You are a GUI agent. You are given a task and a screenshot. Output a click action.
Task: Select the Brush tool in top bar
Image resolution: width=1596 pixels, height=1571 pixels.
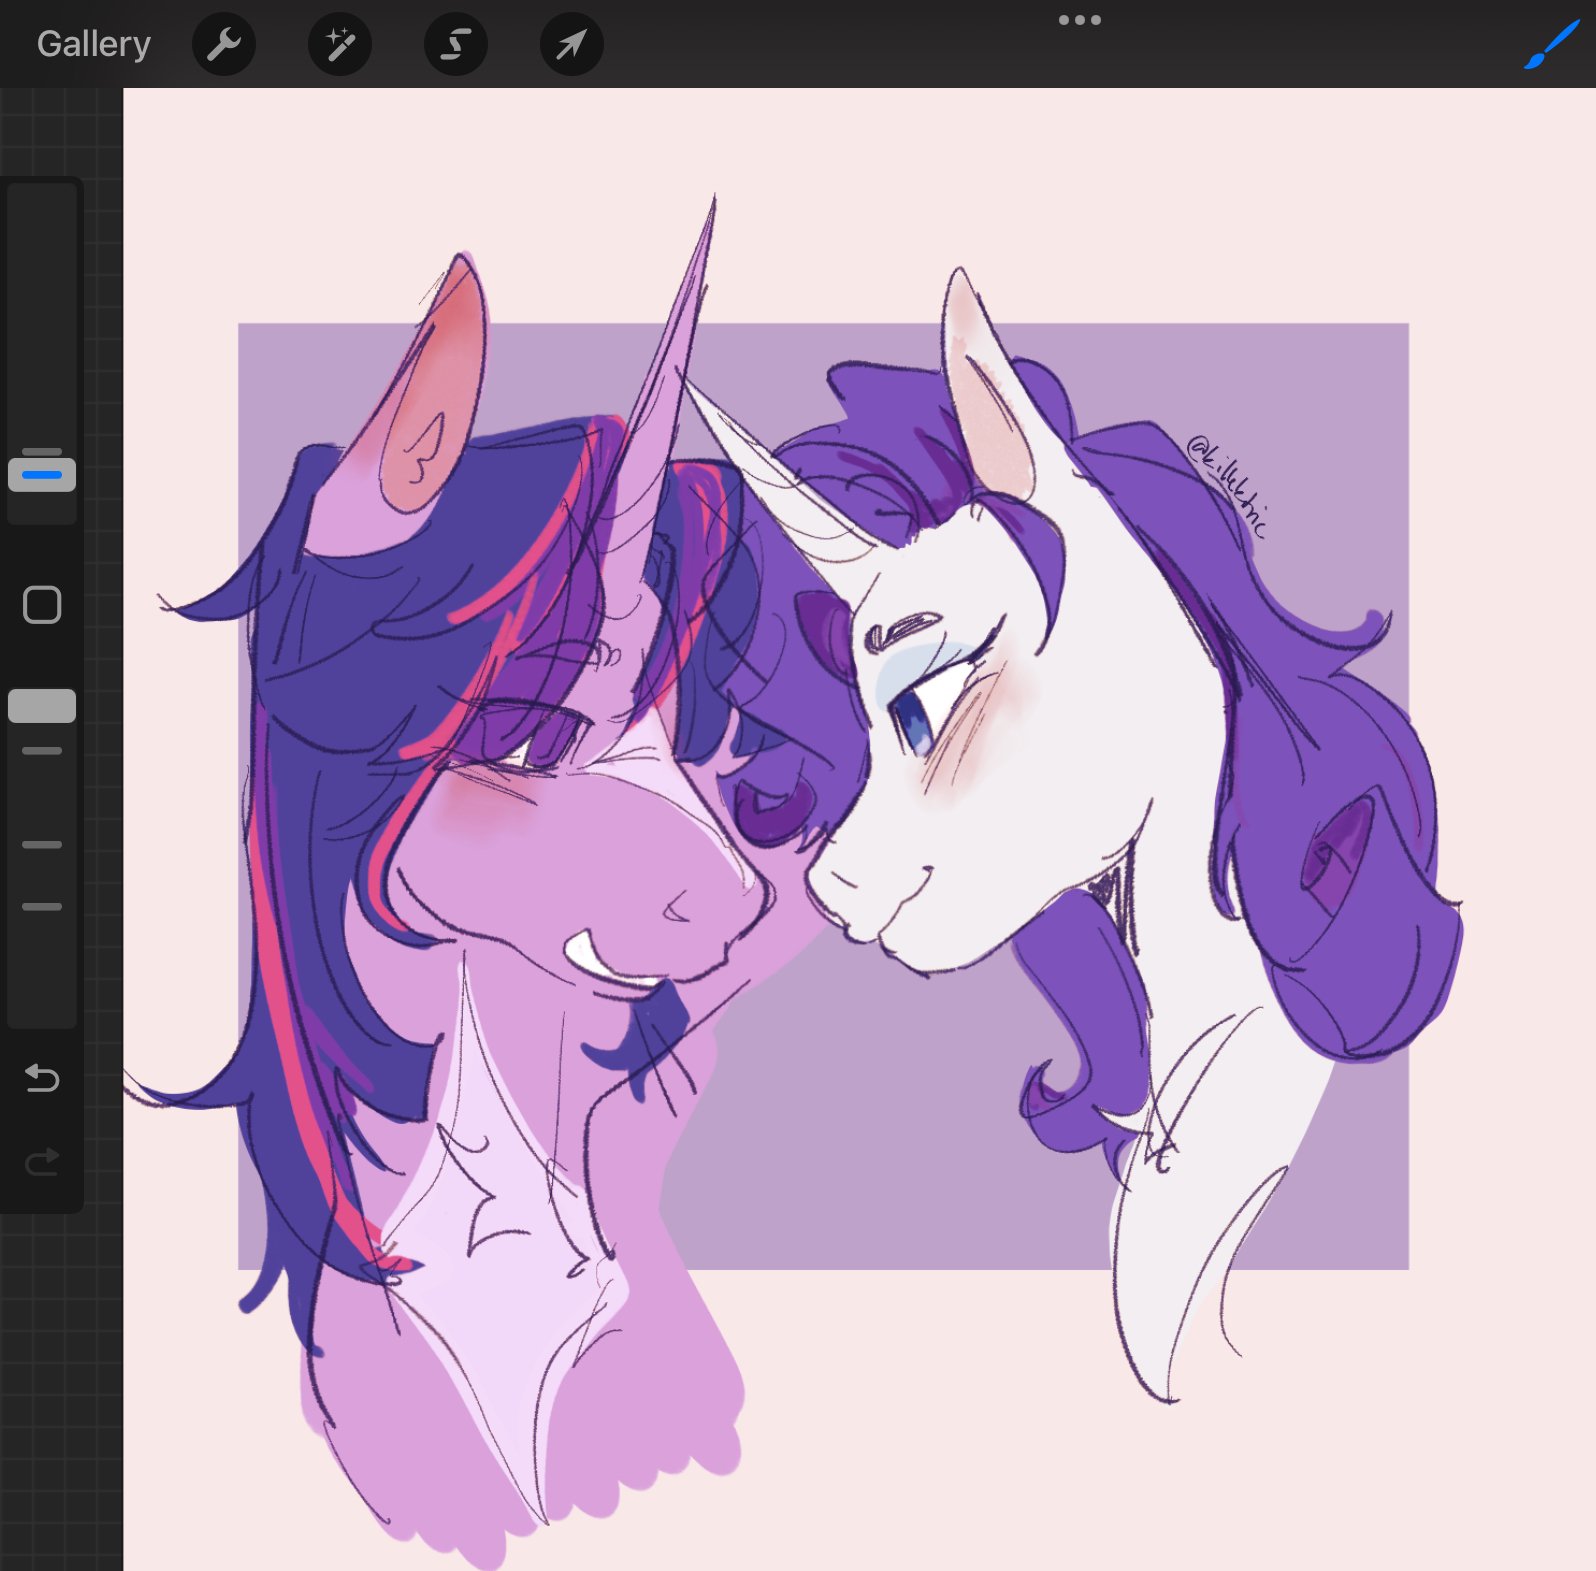(x=1551, y=45)
